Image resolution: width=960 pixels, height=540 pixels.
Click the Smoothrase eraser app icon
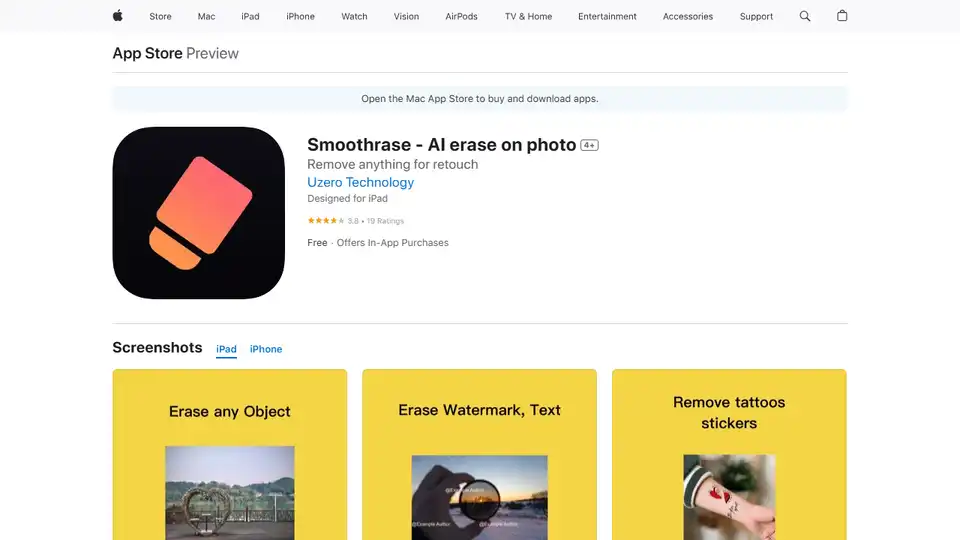pos(199,213)
